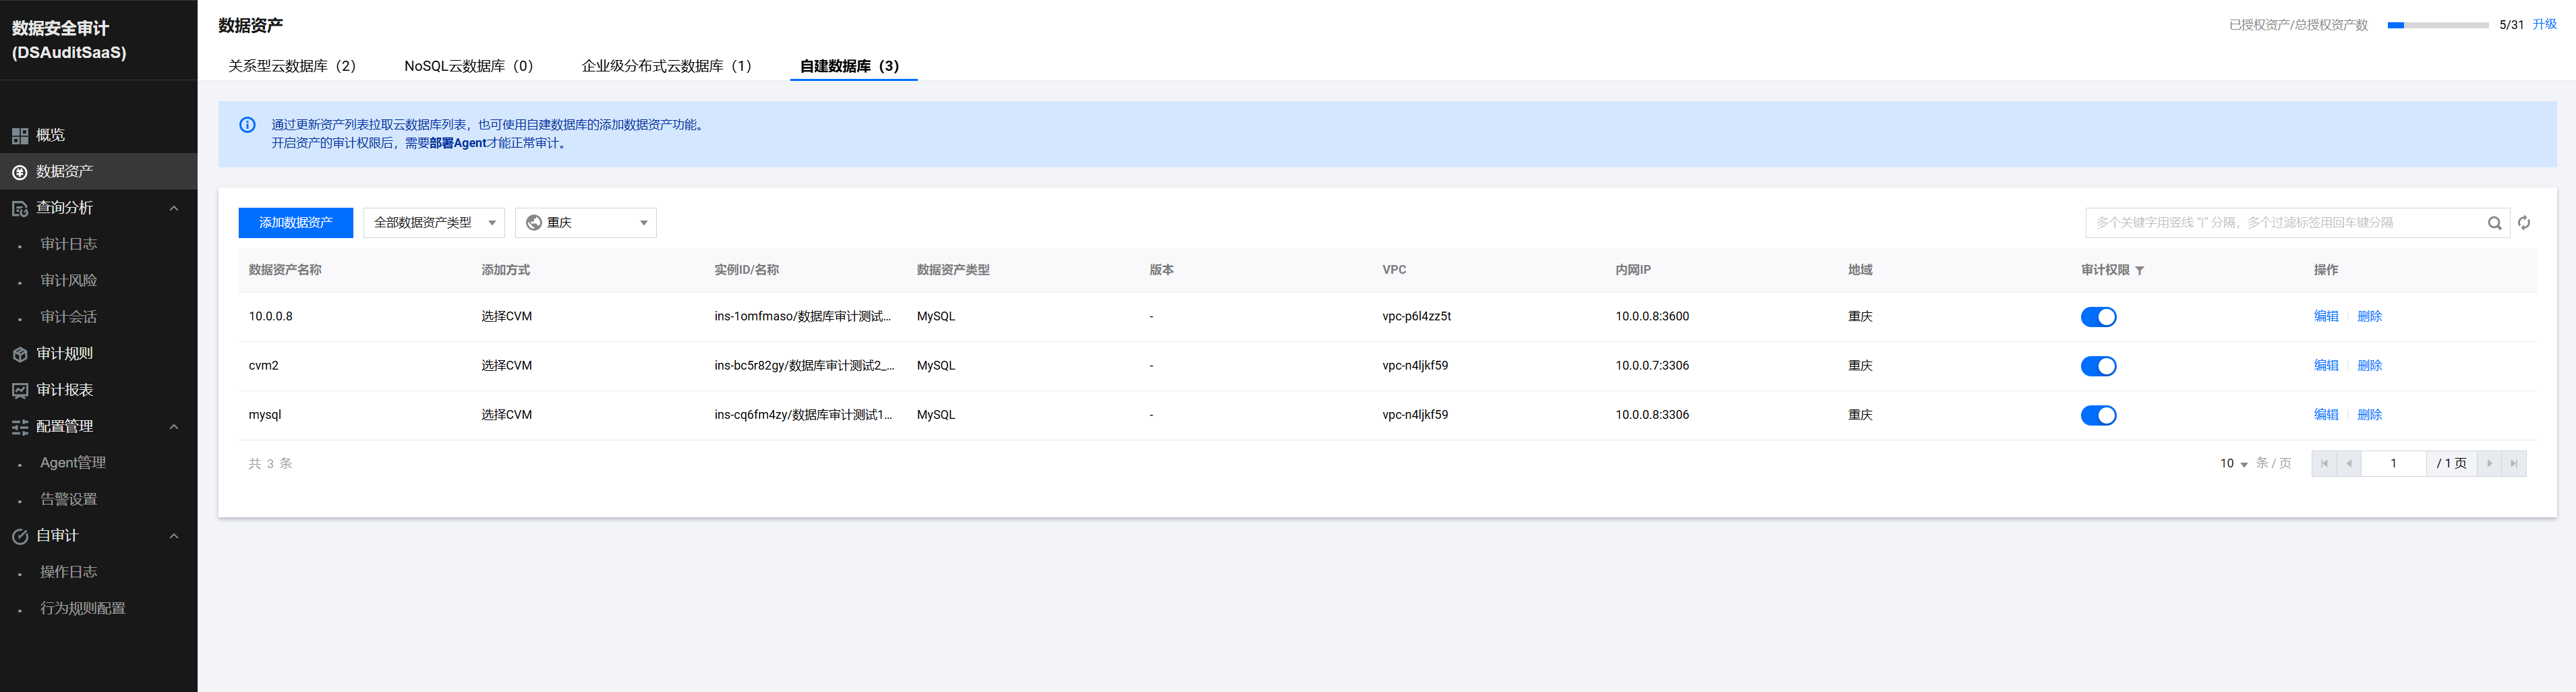Go to next page arrow
Viewport: 2576px width, 692px height.
pos(2489,464)
